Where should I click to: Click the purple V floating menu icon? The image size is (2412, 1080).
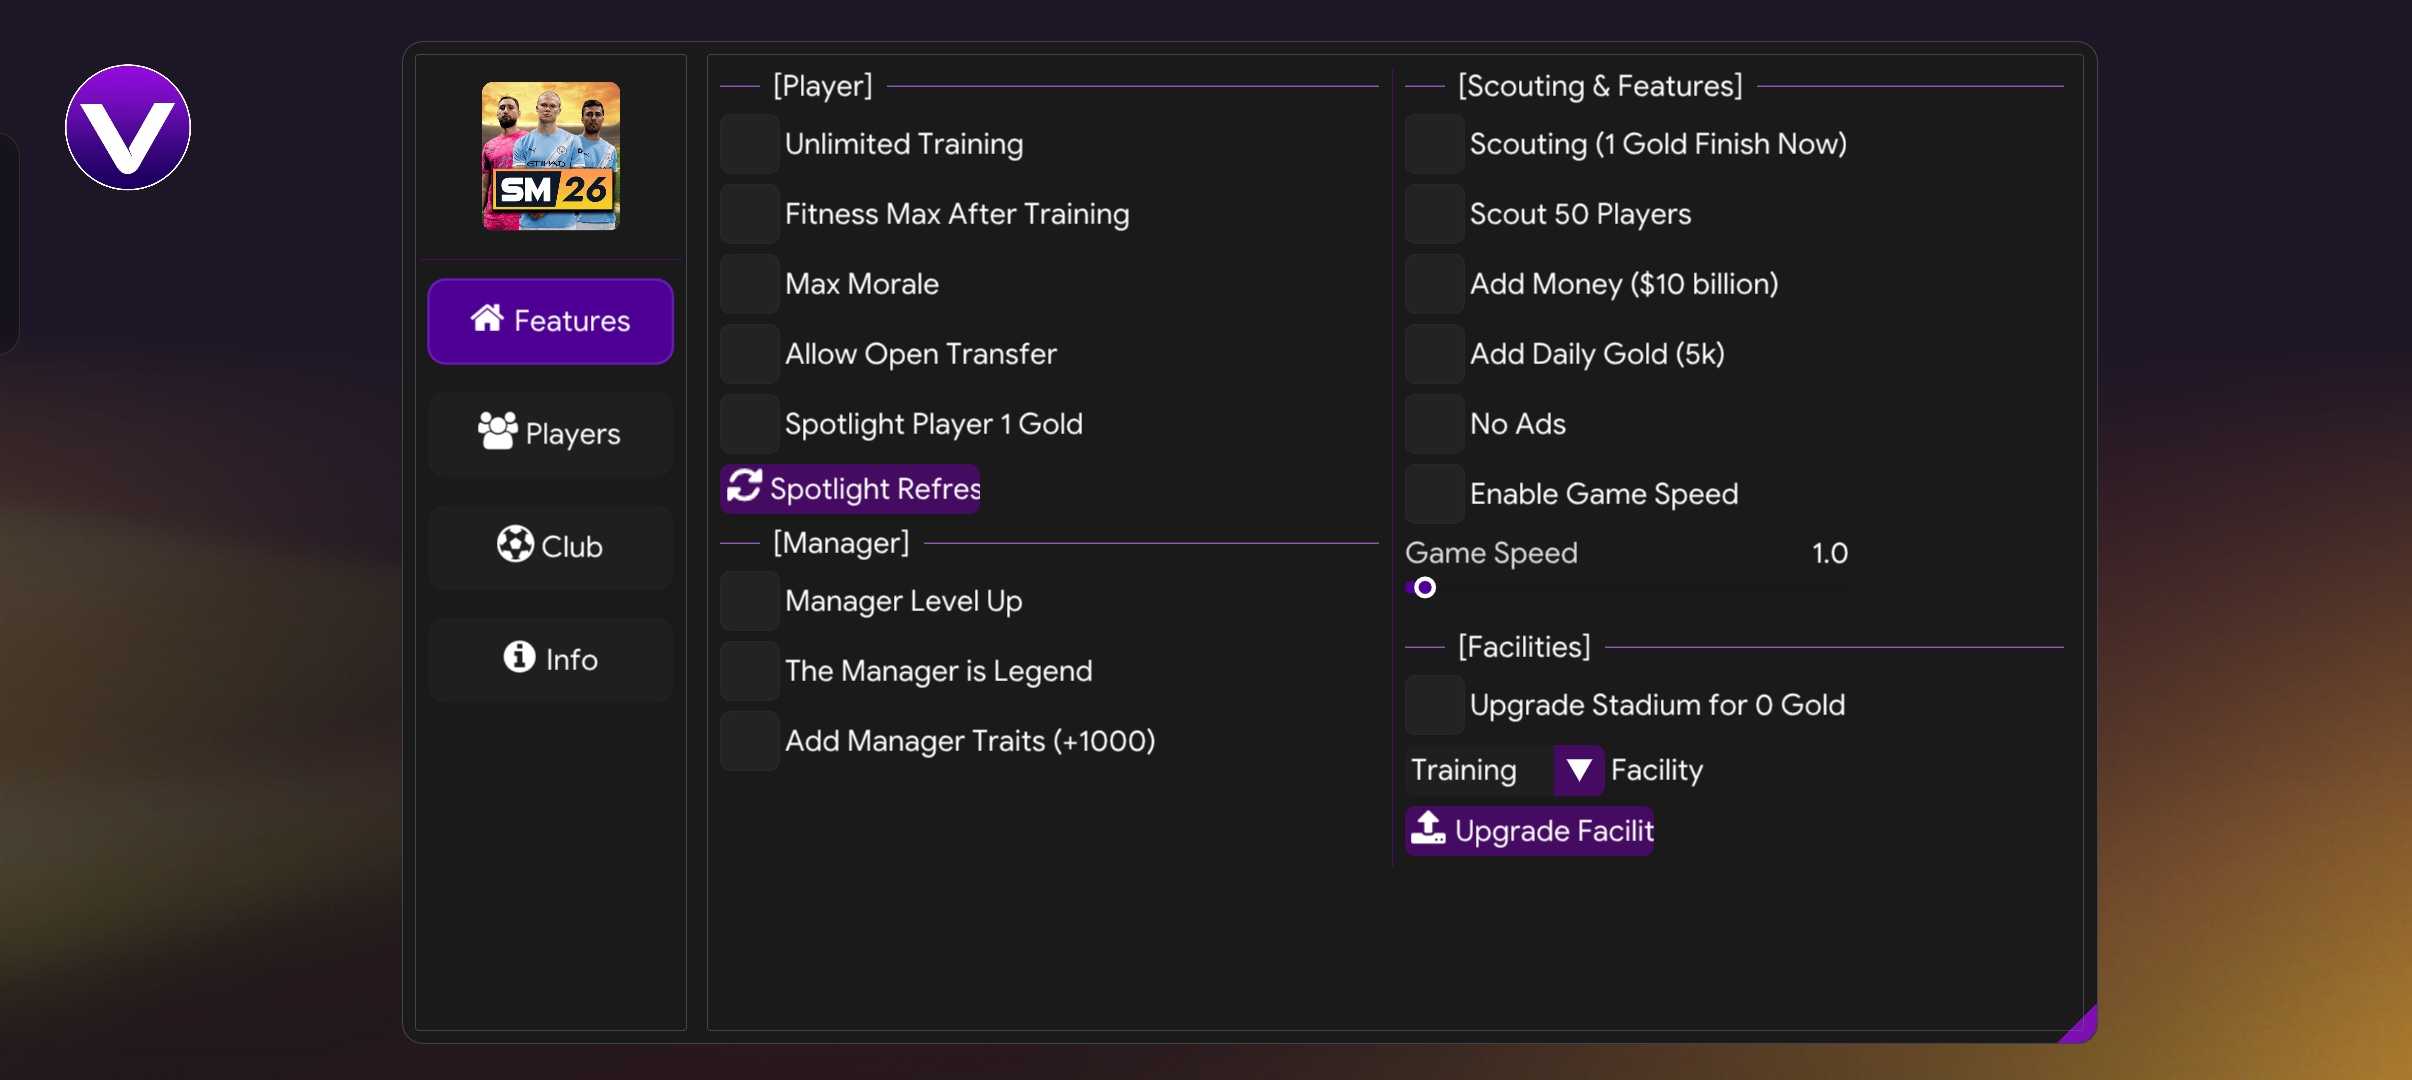click(x=128, y=128)
